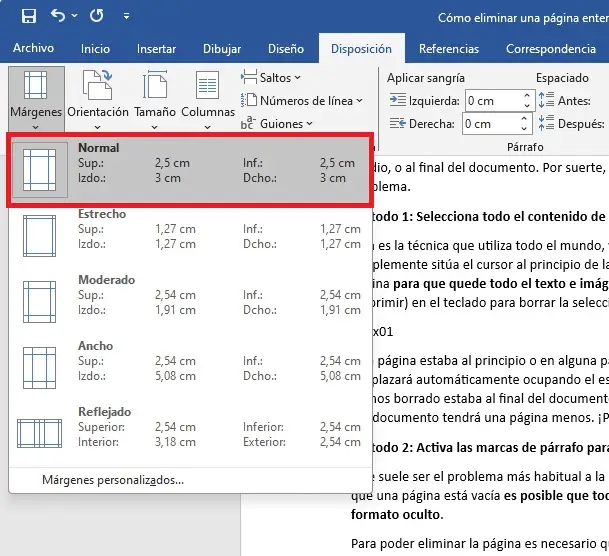The width and height of the screenshot is (609, 556).
Task: Click the Normal margin thumbnail icon
Action: pyautogui.click(x=39, y=170)
